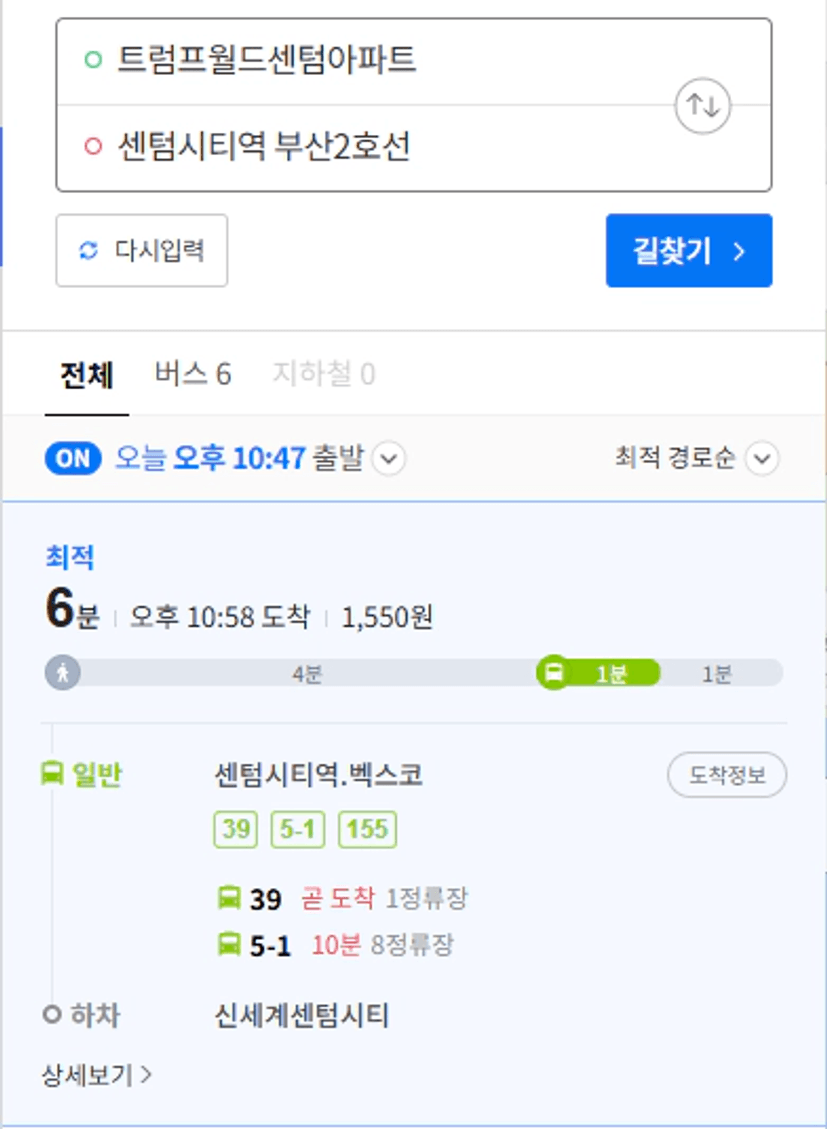Select bus number 155 badge
The width and height of the screenshot is (827, 1129).
(367, 829)
